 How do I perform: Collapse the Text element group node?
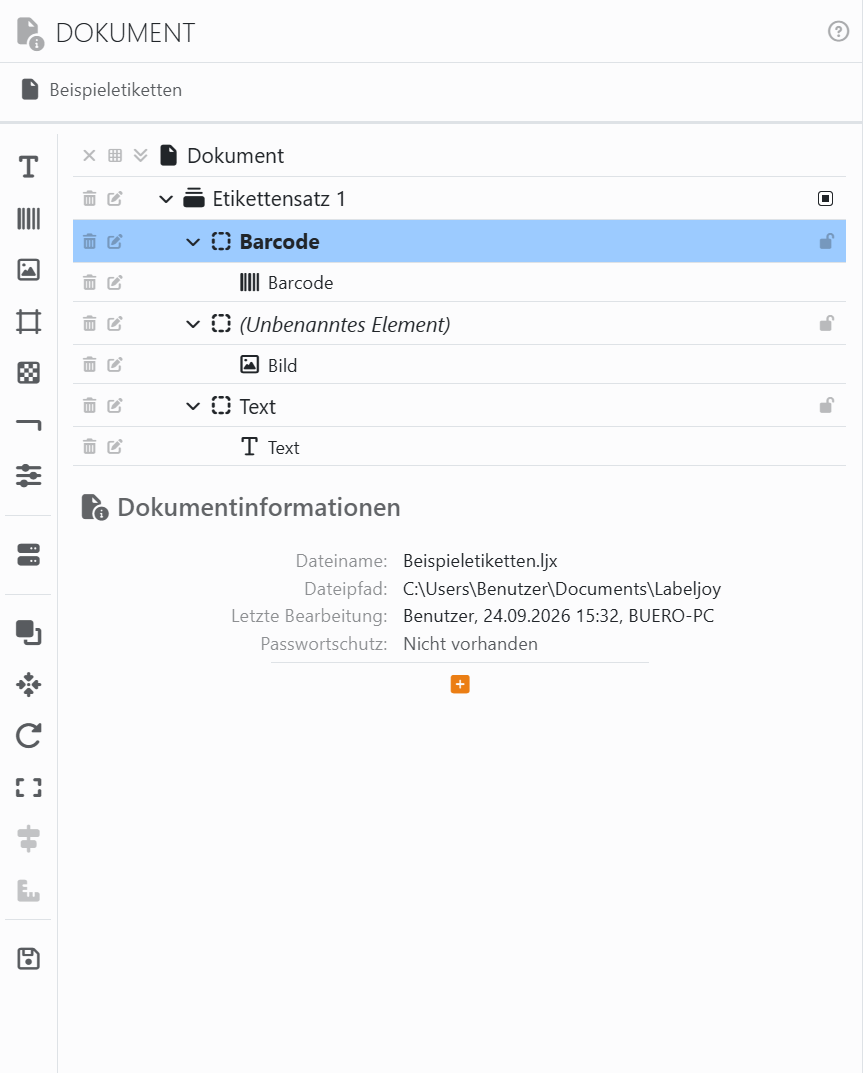pyautogui.click(x=193, y=406)
